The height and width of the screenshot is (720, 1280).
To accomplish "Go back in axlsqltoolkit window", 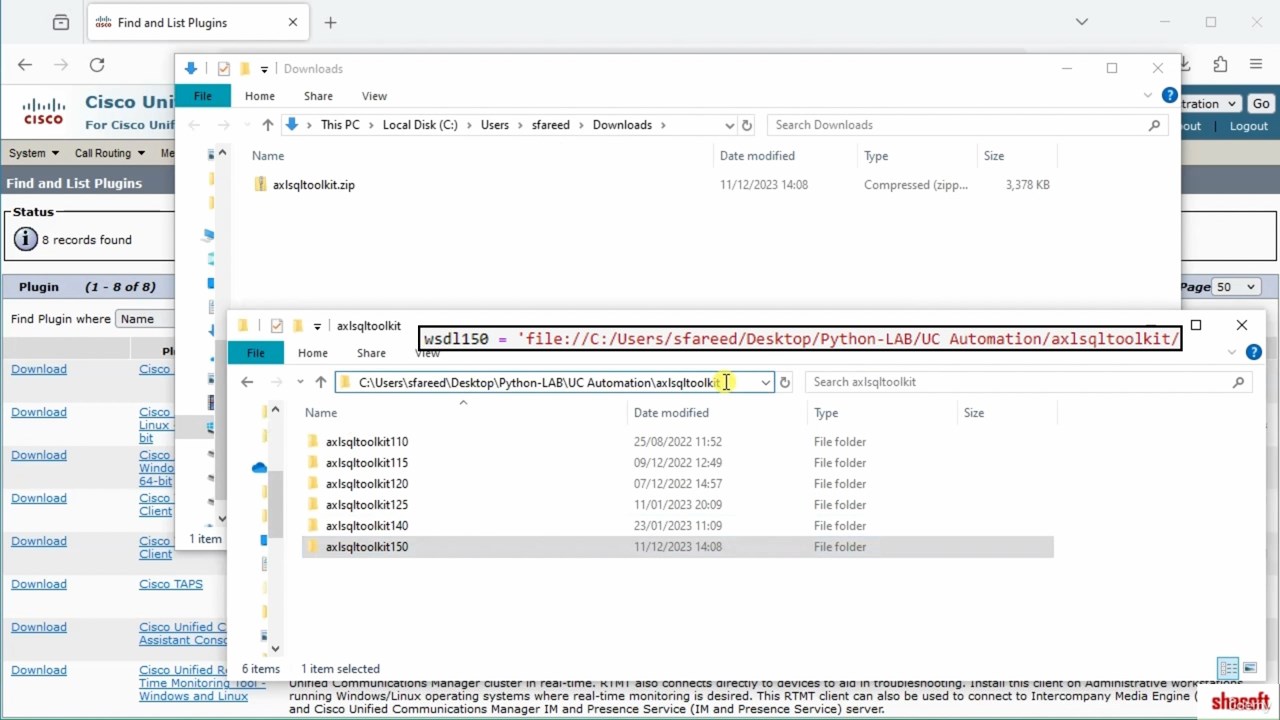I will [247, 382].
